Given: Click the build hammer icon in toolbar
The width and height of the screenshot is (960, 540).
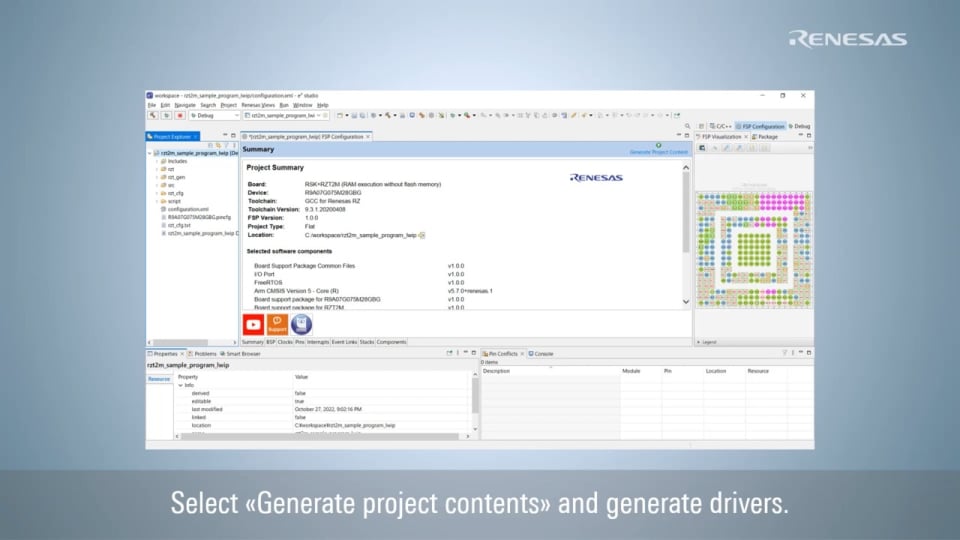Looking at the screenshot, I should pos(153,115).
